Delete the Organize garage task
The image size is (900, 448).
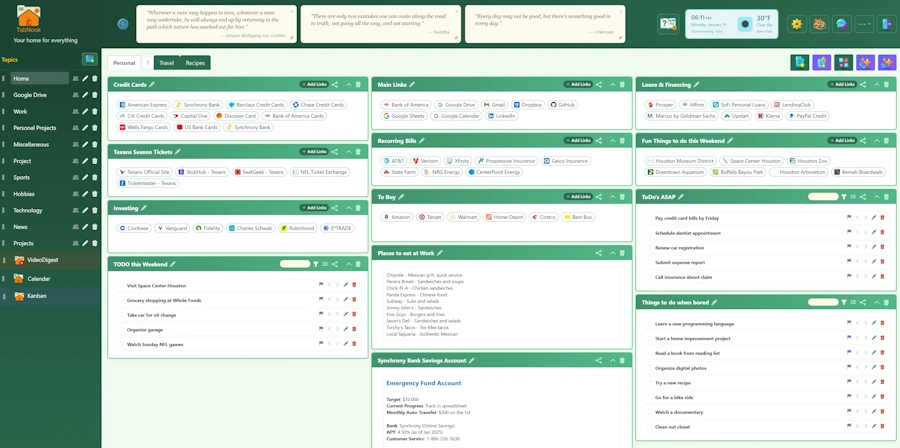tap(354, 330)
